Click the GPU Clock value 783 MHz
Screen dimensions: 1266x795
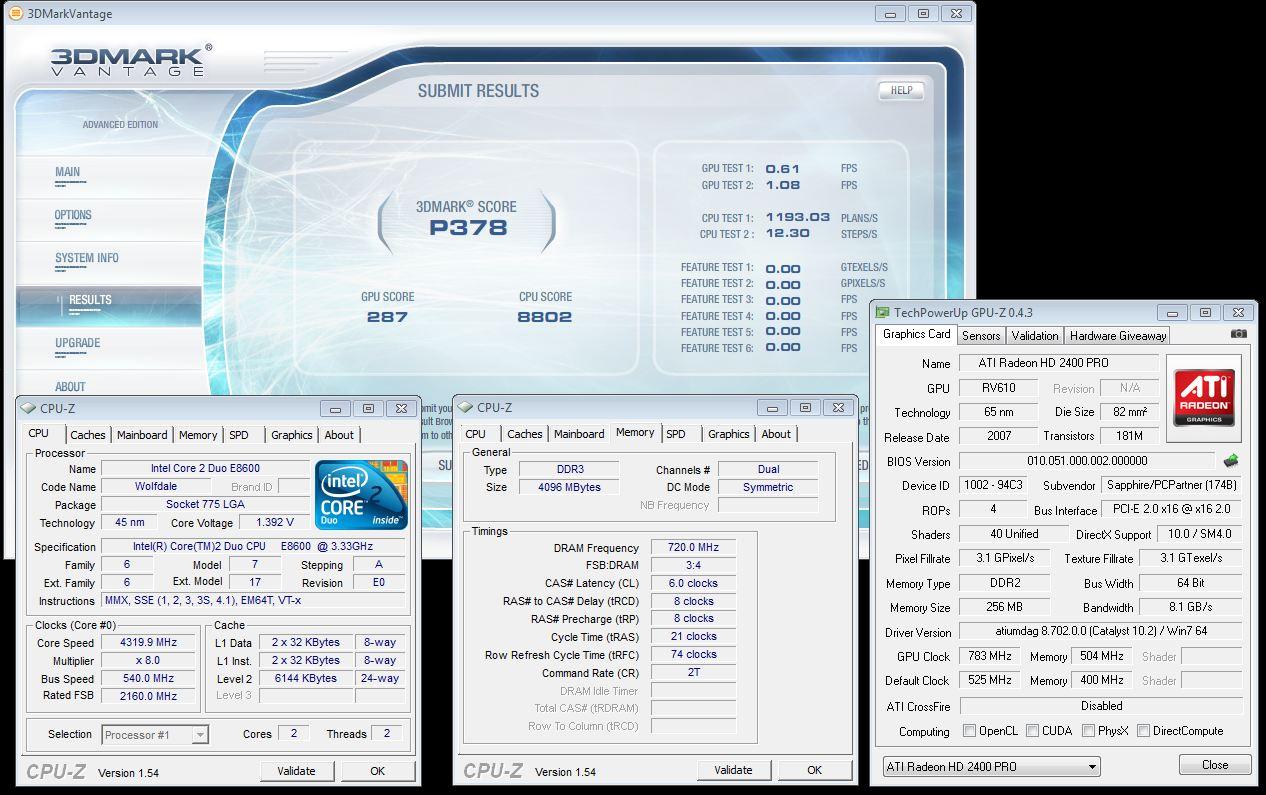click(x=990, y=657)
